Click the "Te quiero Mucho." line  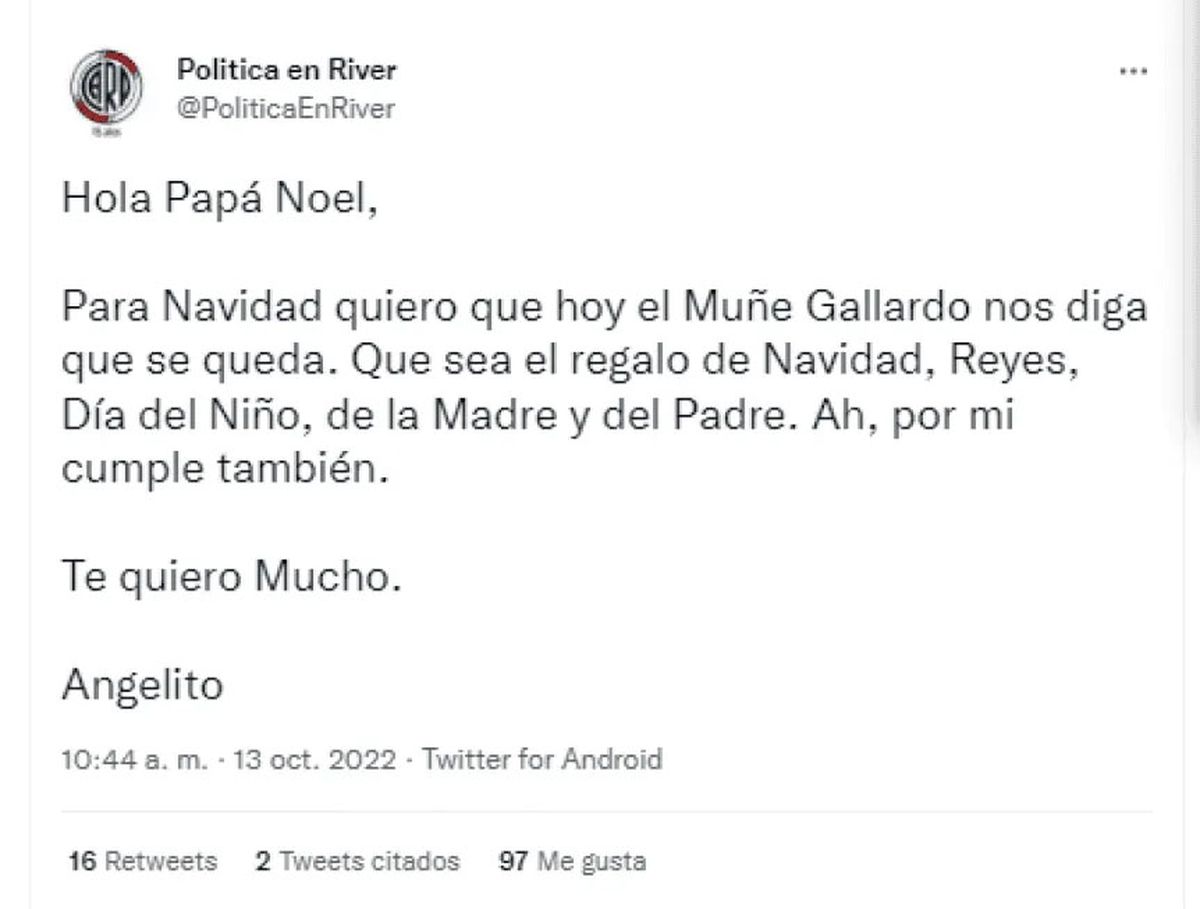[x=231, y=579]
